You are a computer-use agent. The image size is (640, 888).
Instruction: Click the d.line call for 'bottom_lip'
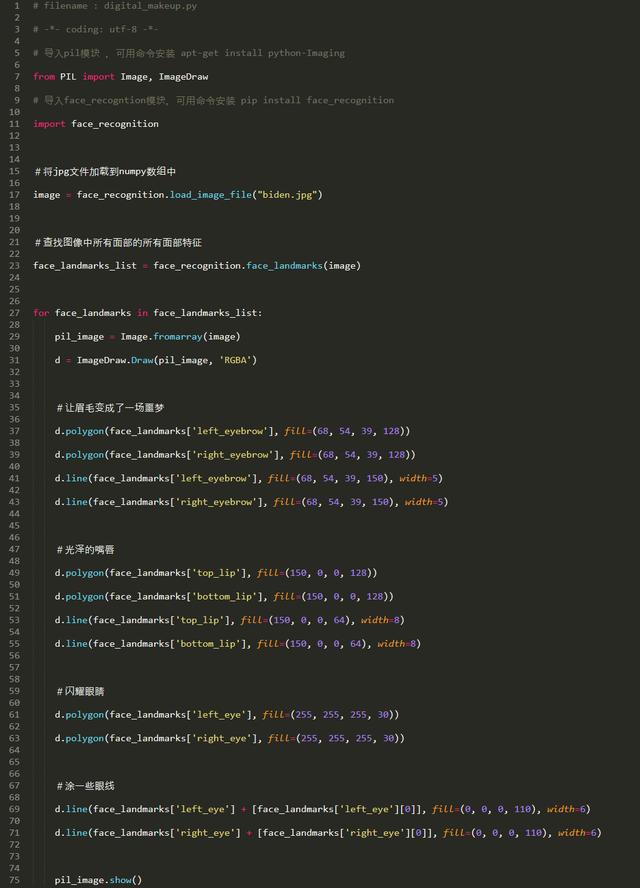coord(238,644)
